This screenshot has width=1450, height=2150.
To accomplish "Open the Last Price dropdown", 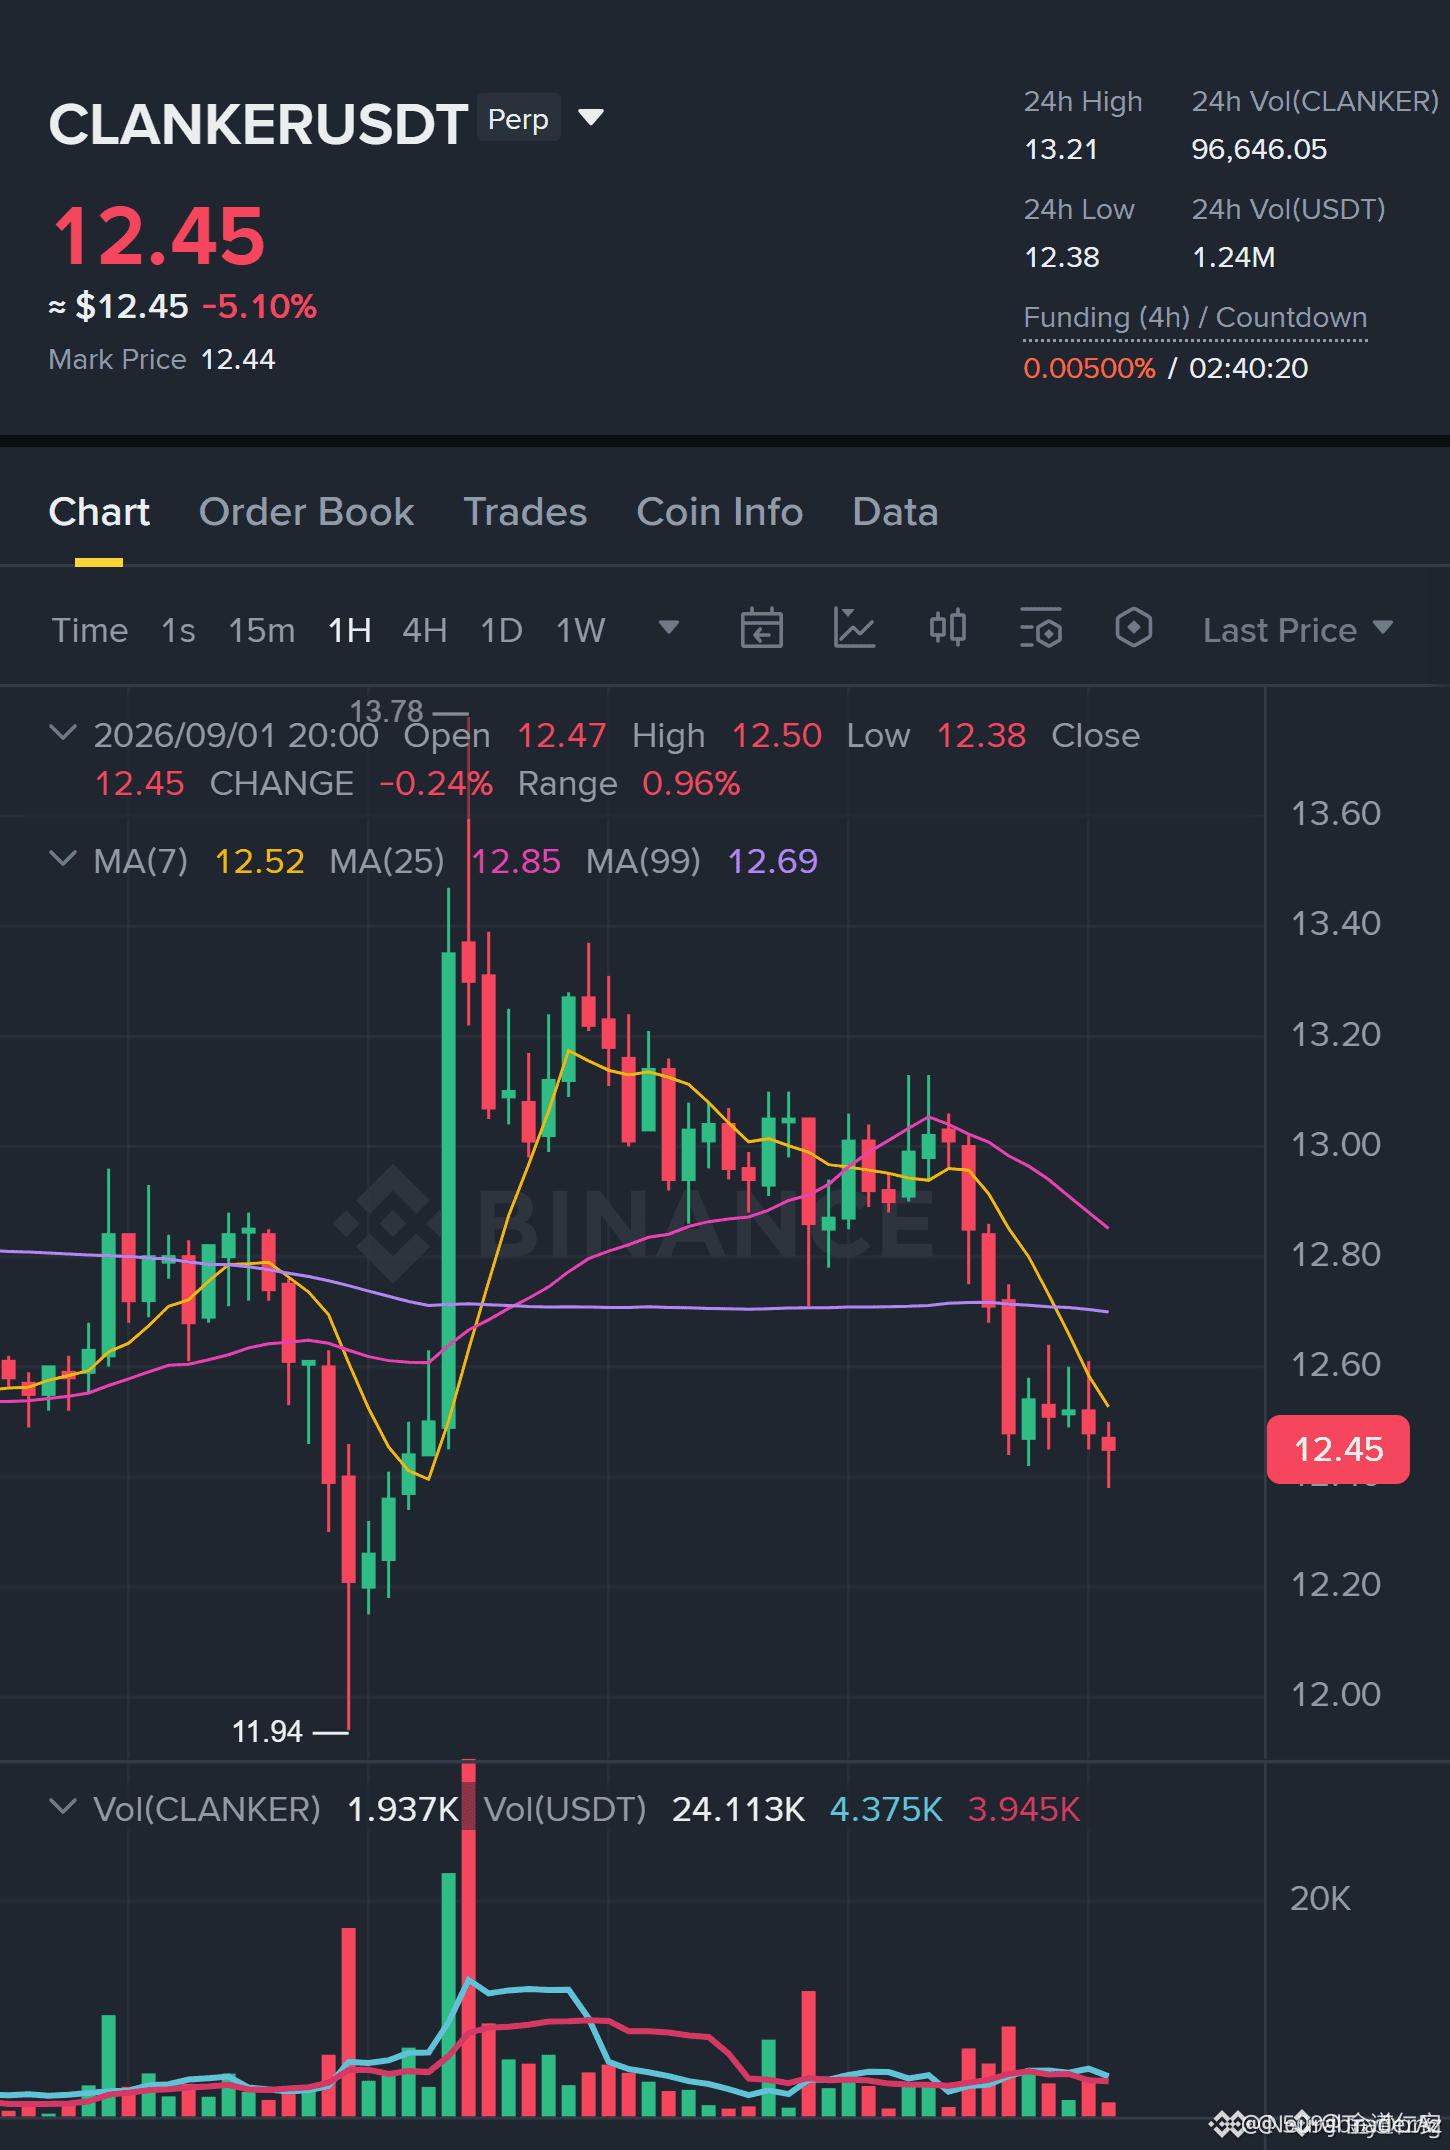I will [x=1298, y=630].
